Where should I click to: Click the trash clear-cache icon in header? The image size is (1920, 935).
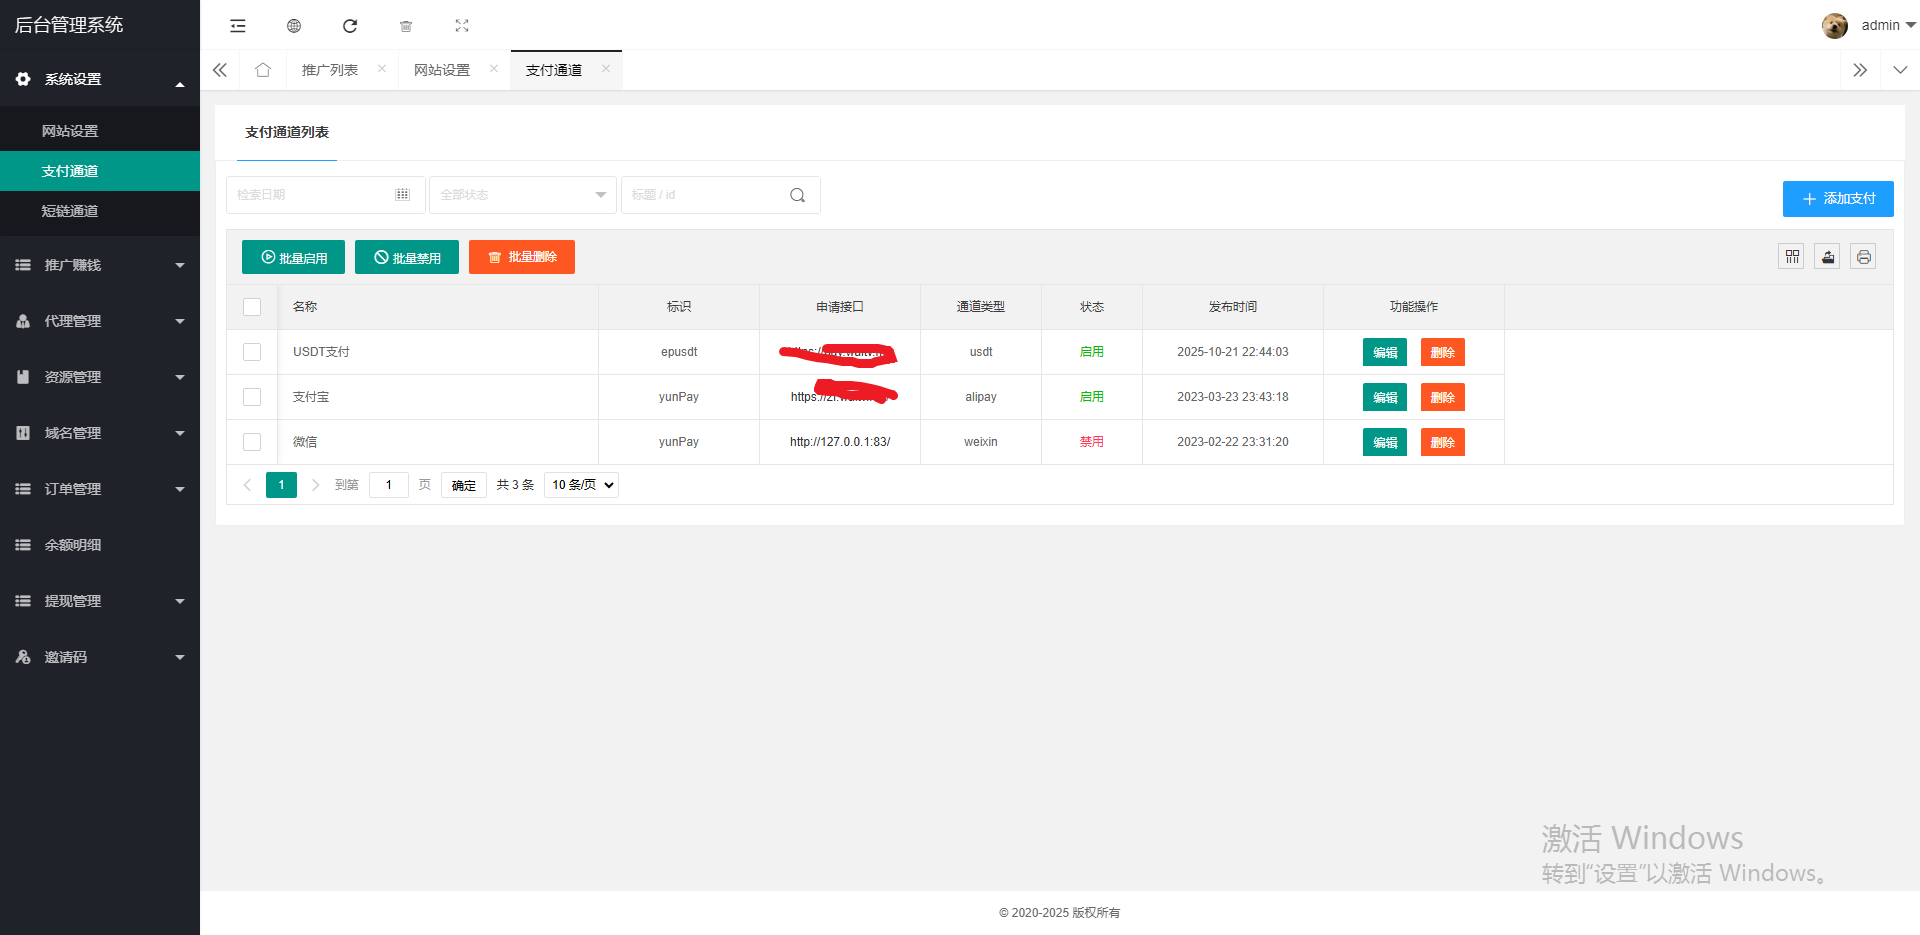click(x=406, y=26)
